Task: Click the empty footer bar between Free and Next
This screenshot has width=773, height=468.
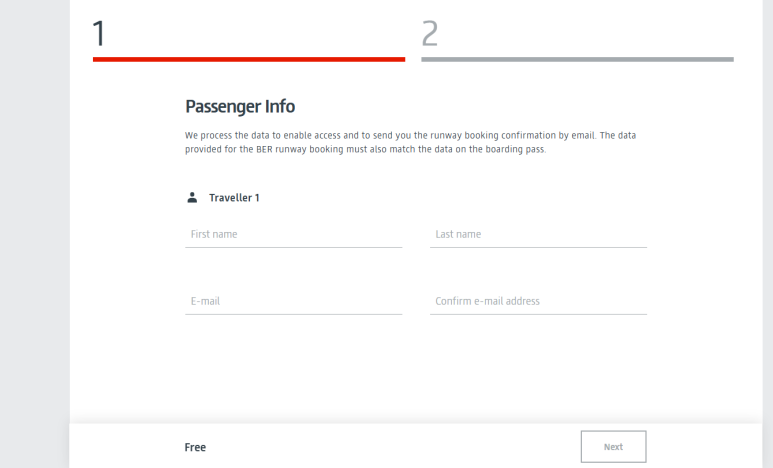Action: (x=393, y=447)
